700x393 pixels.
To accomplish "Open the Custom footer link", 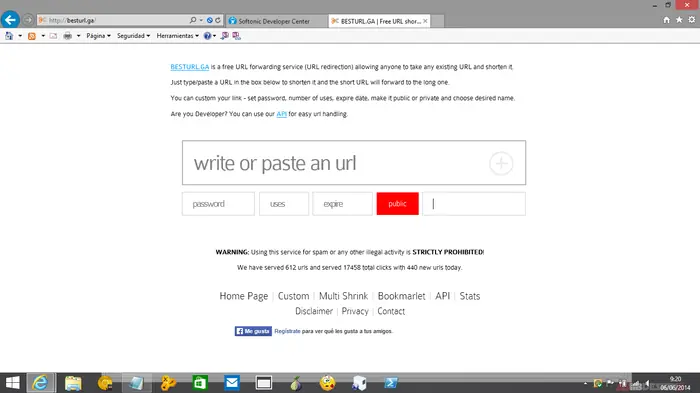I will [x=293, y=296].
